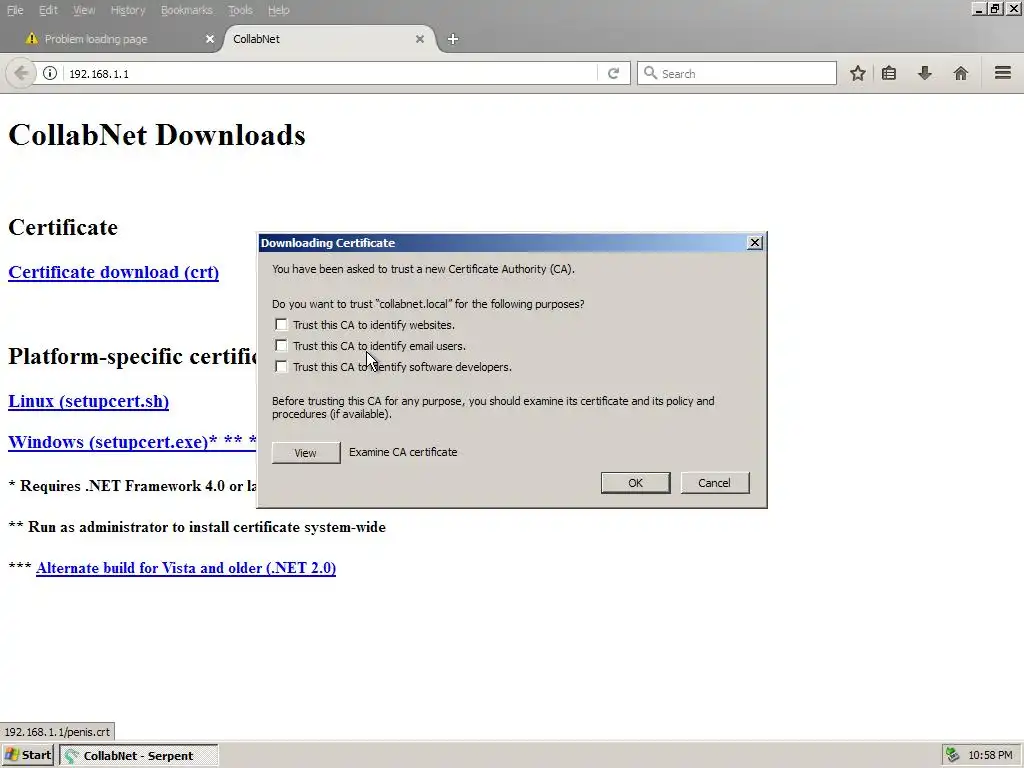This screenshot has width=1024, height=768.
Task: Open the hamburger menu
Action: pos(1002,72)
